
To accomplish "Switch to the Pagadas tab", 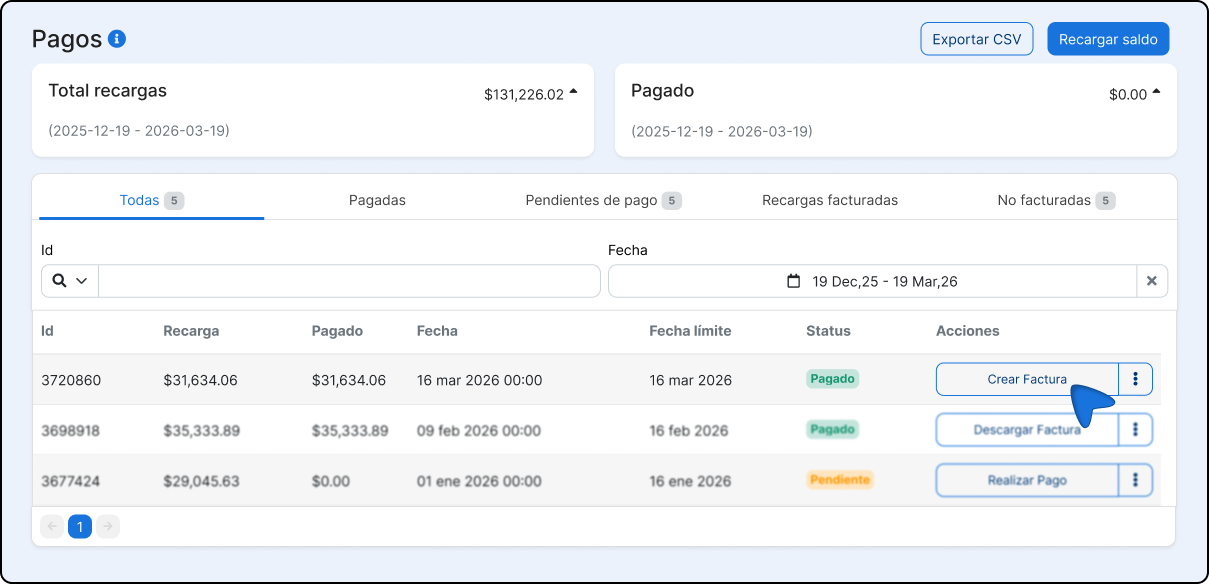I will (377, 200).
